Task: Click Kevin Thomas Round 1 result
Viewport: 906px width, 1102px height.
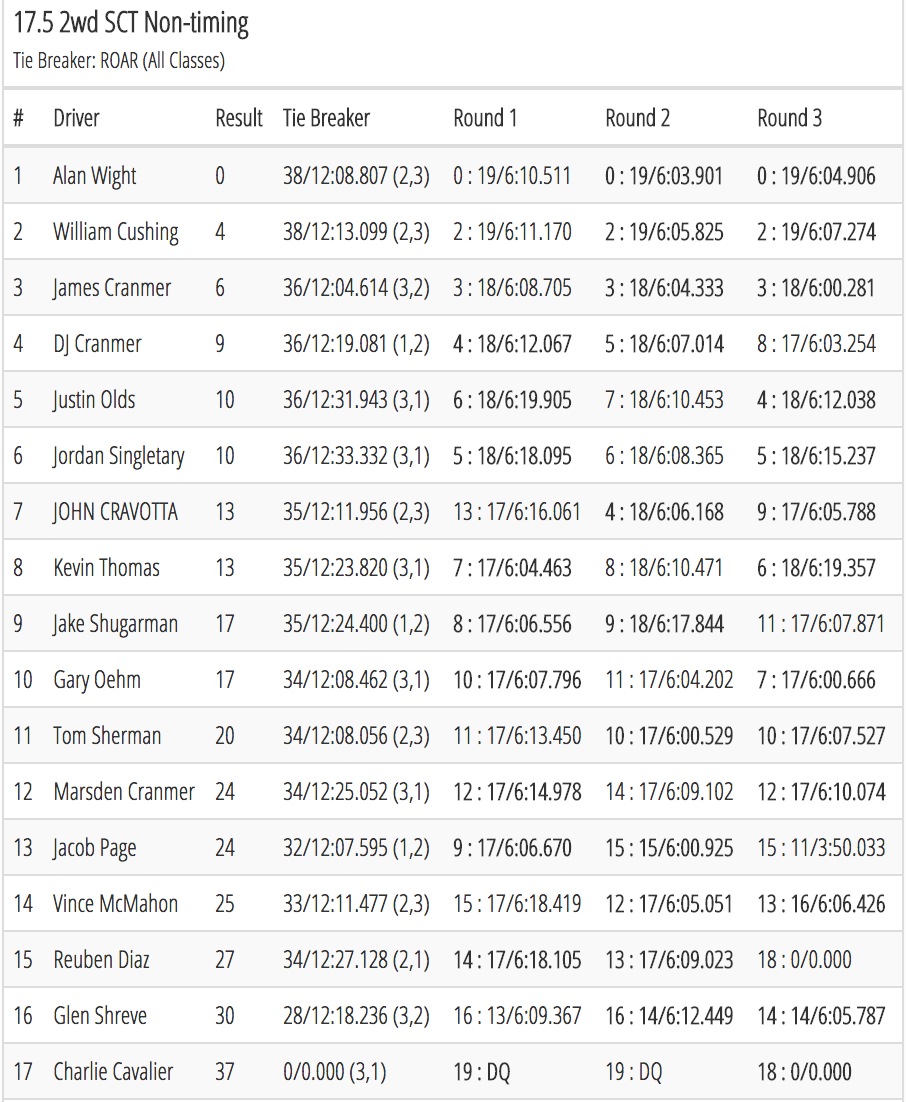Action: 512,568
